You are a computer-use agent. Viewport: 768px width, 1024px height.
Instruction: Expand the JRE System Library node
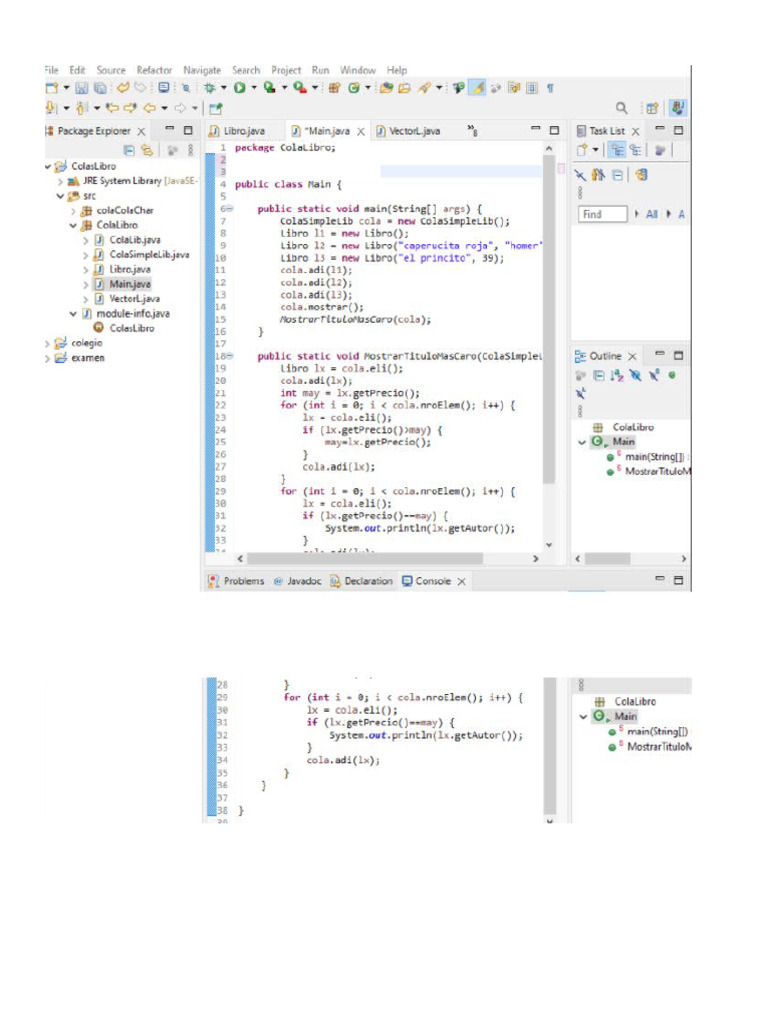pyautogui.click(x=60, y=182)
